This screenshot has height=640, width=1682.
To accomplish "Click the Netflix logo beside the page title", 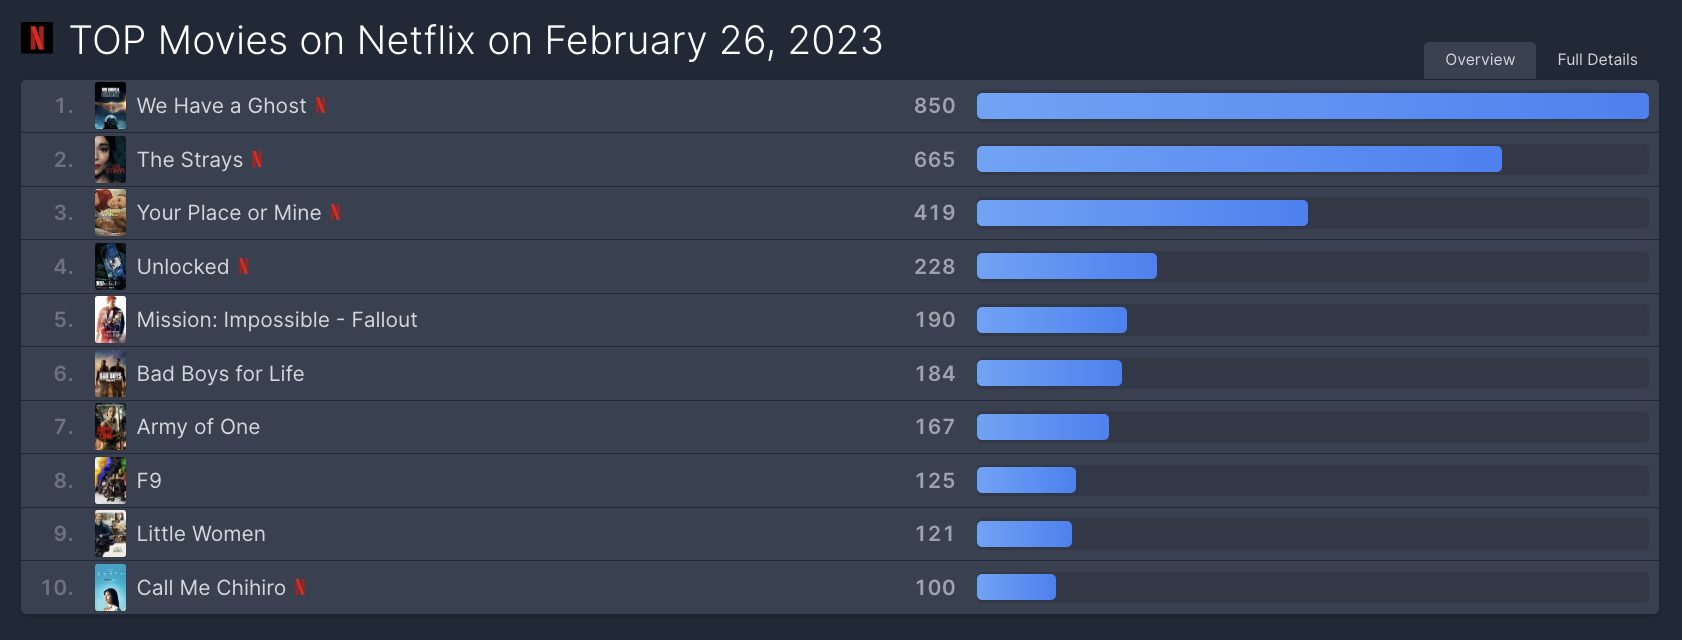I will tap(37, 38).
